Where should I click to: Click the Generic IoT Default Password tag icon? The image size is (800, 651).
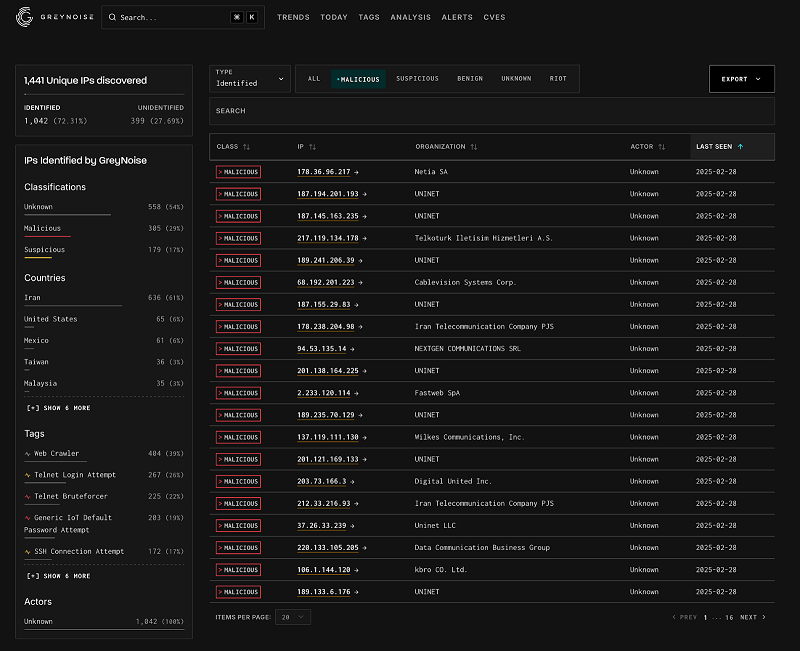click(x=28, y=518)
